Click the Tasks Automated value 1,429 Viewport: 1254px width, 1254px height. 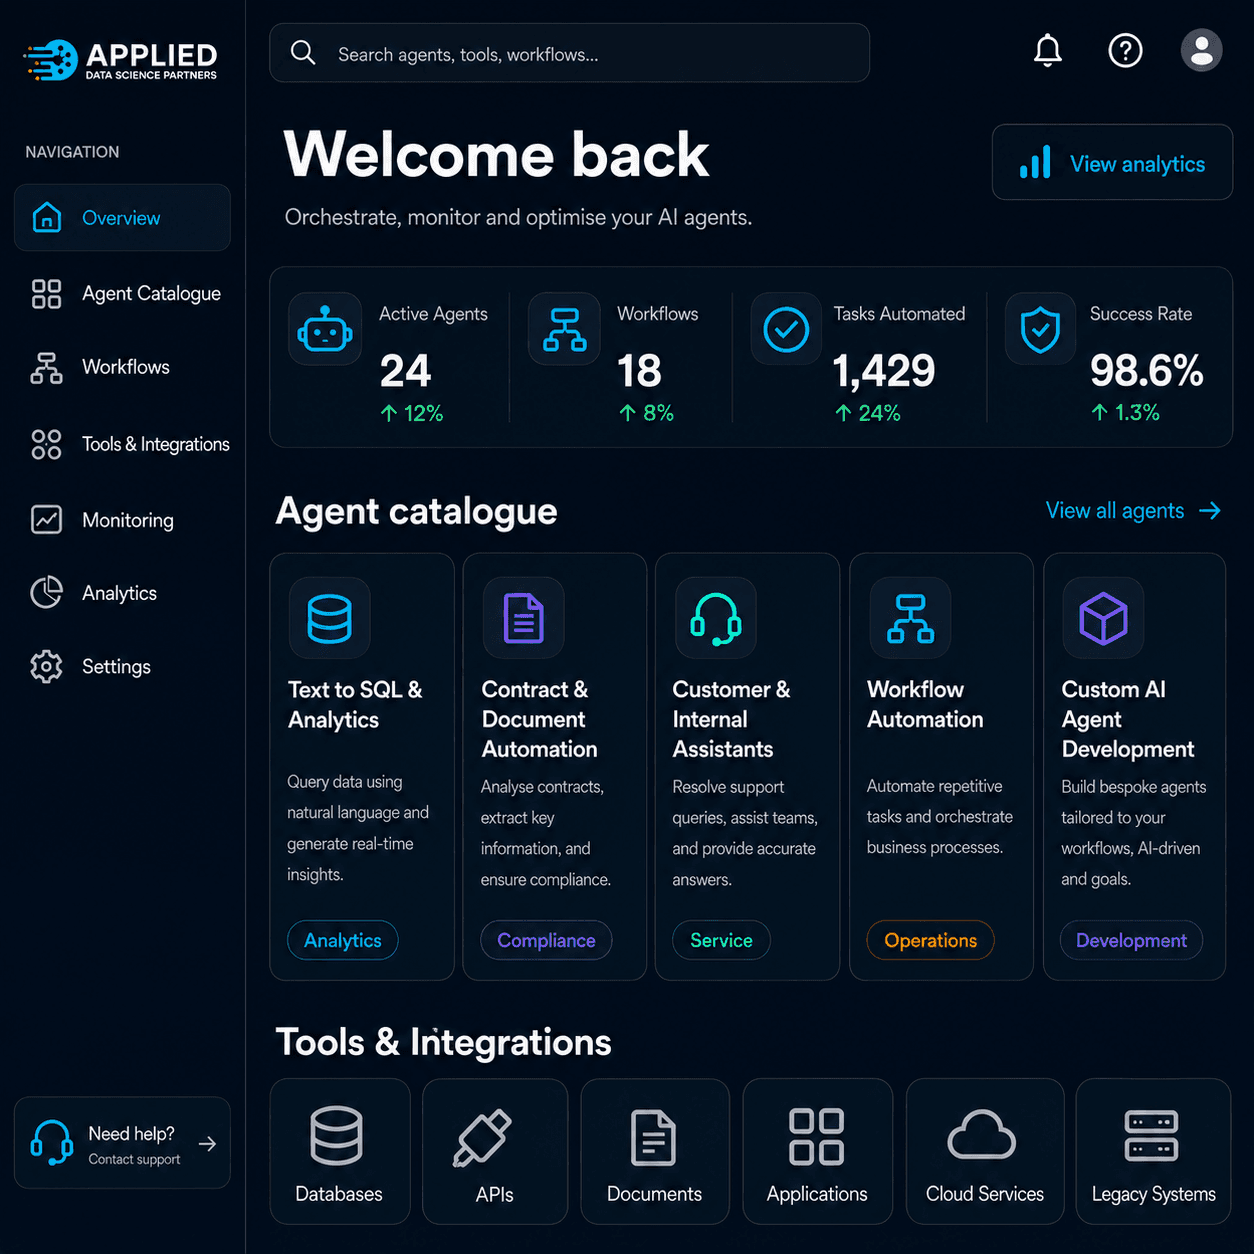(x=884, y=371)
